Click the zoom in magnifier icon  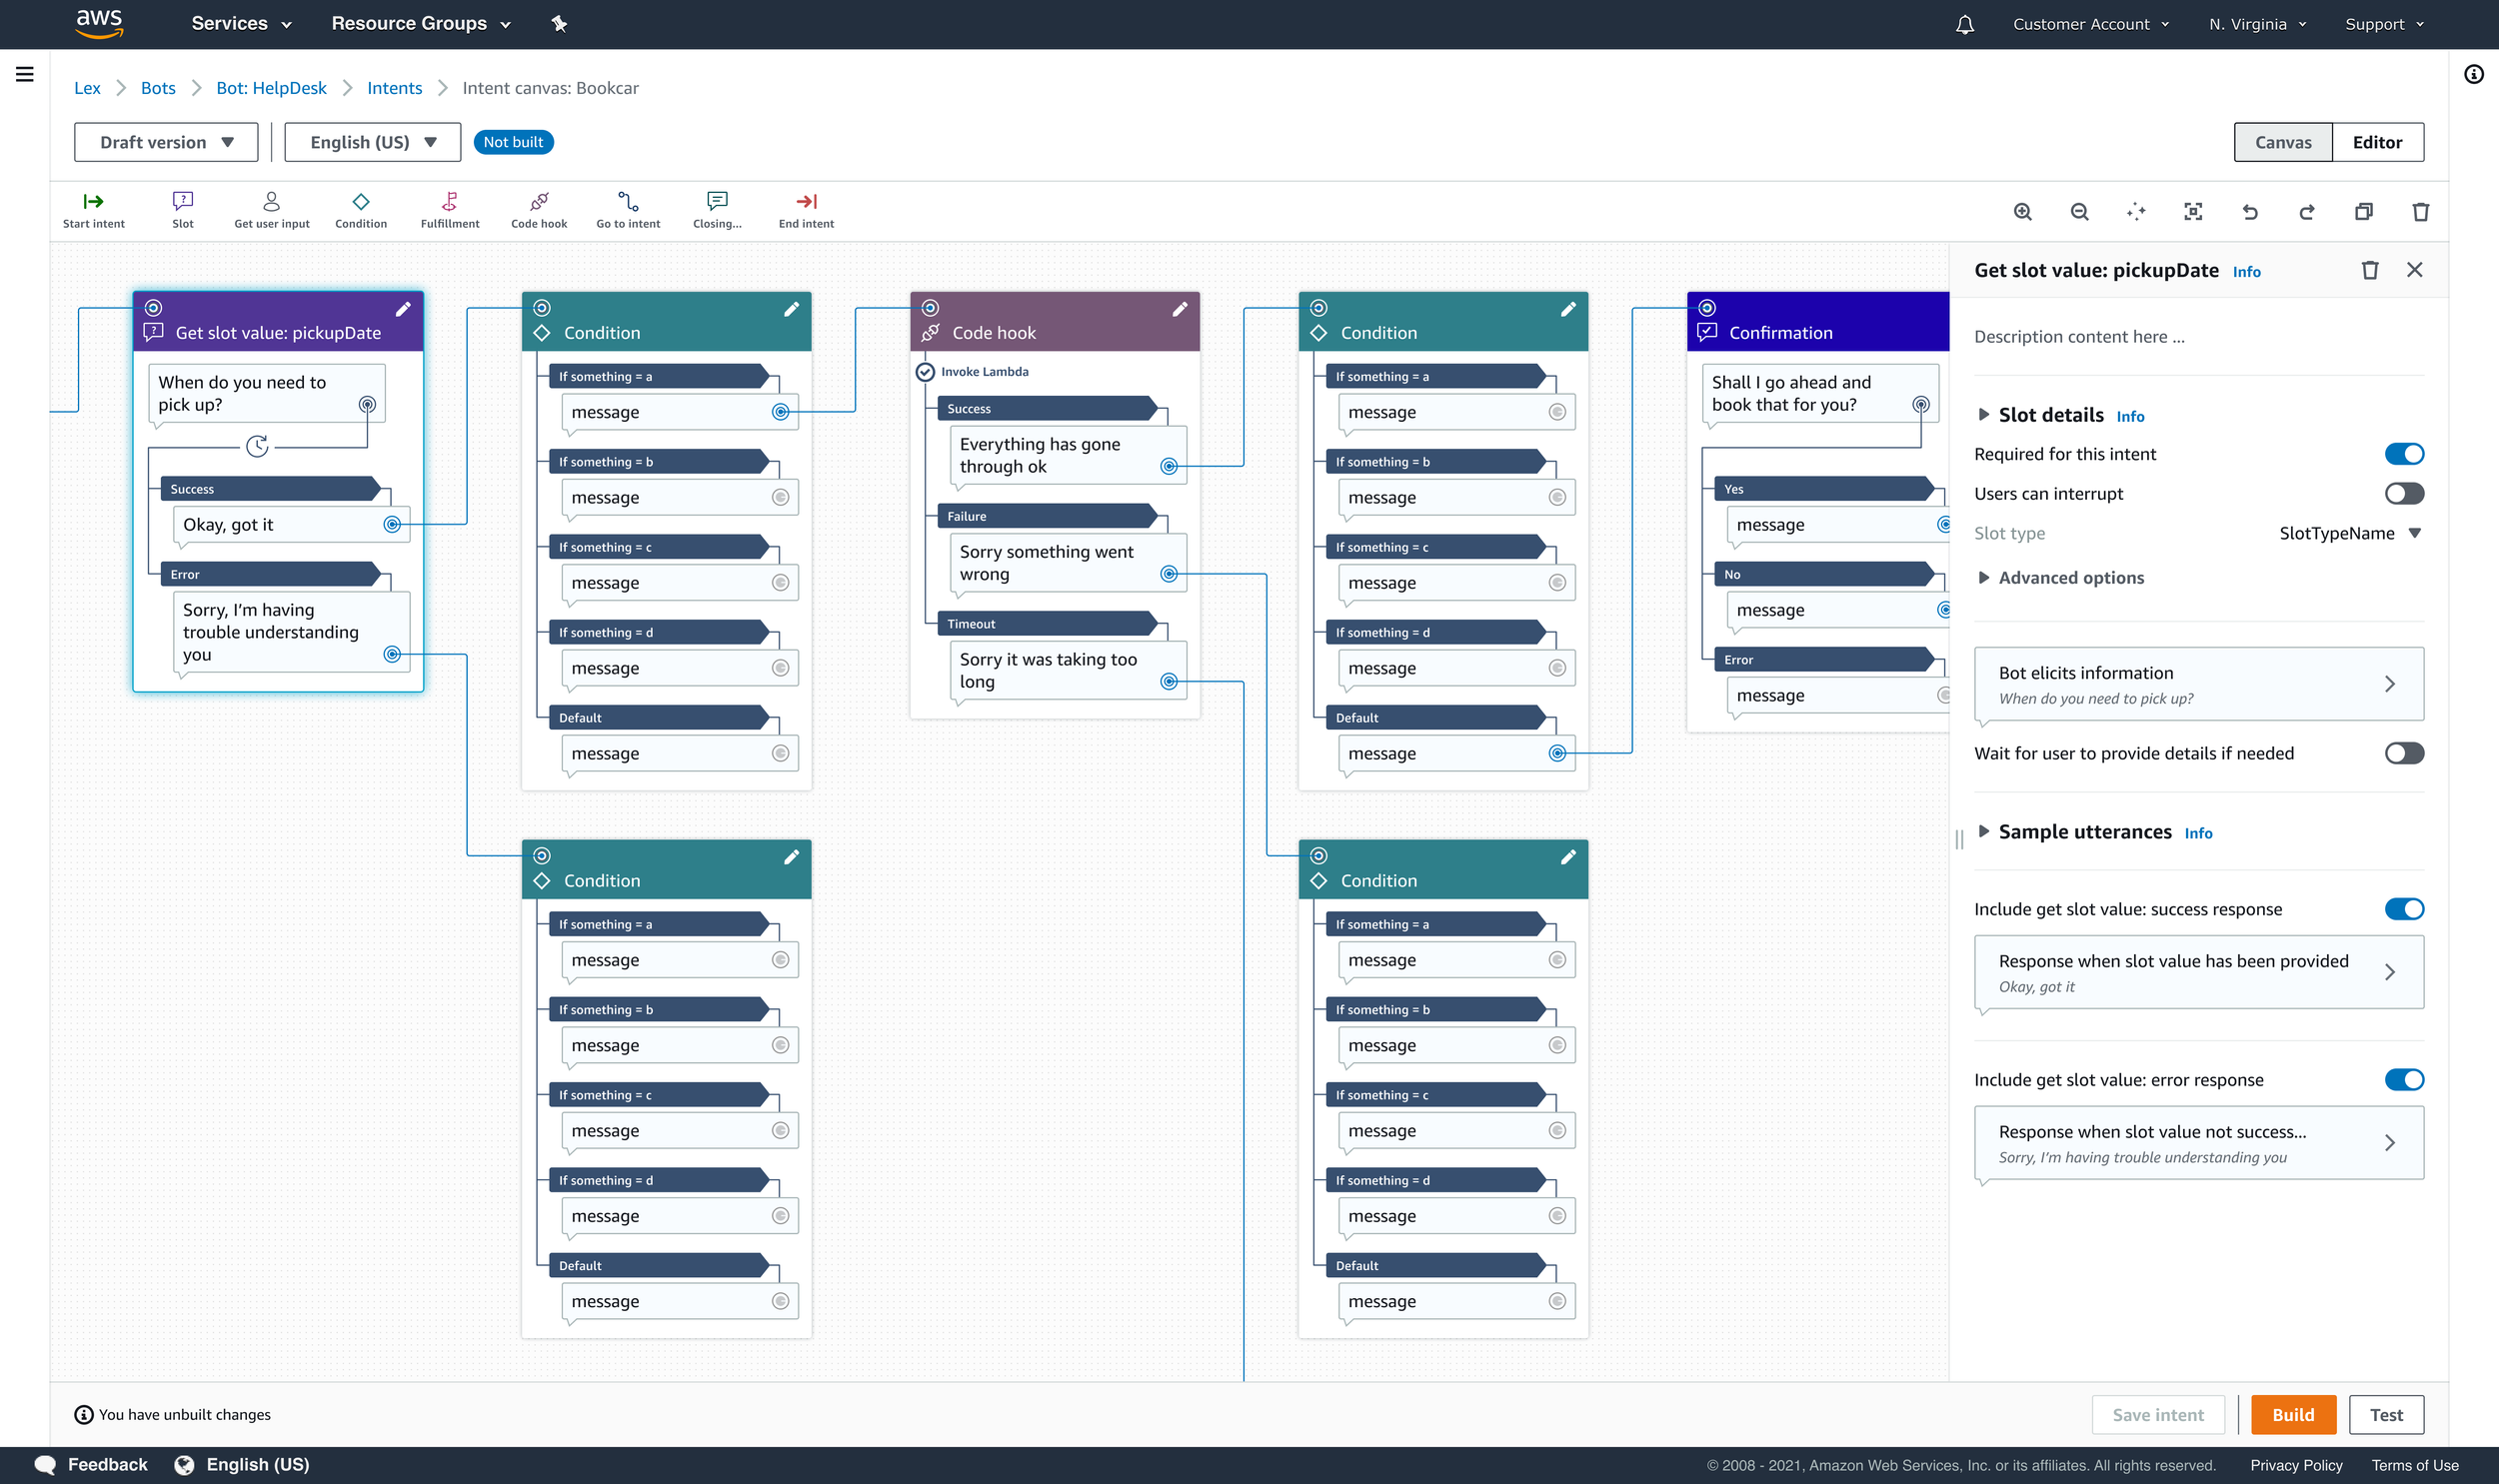point(2022,211)
